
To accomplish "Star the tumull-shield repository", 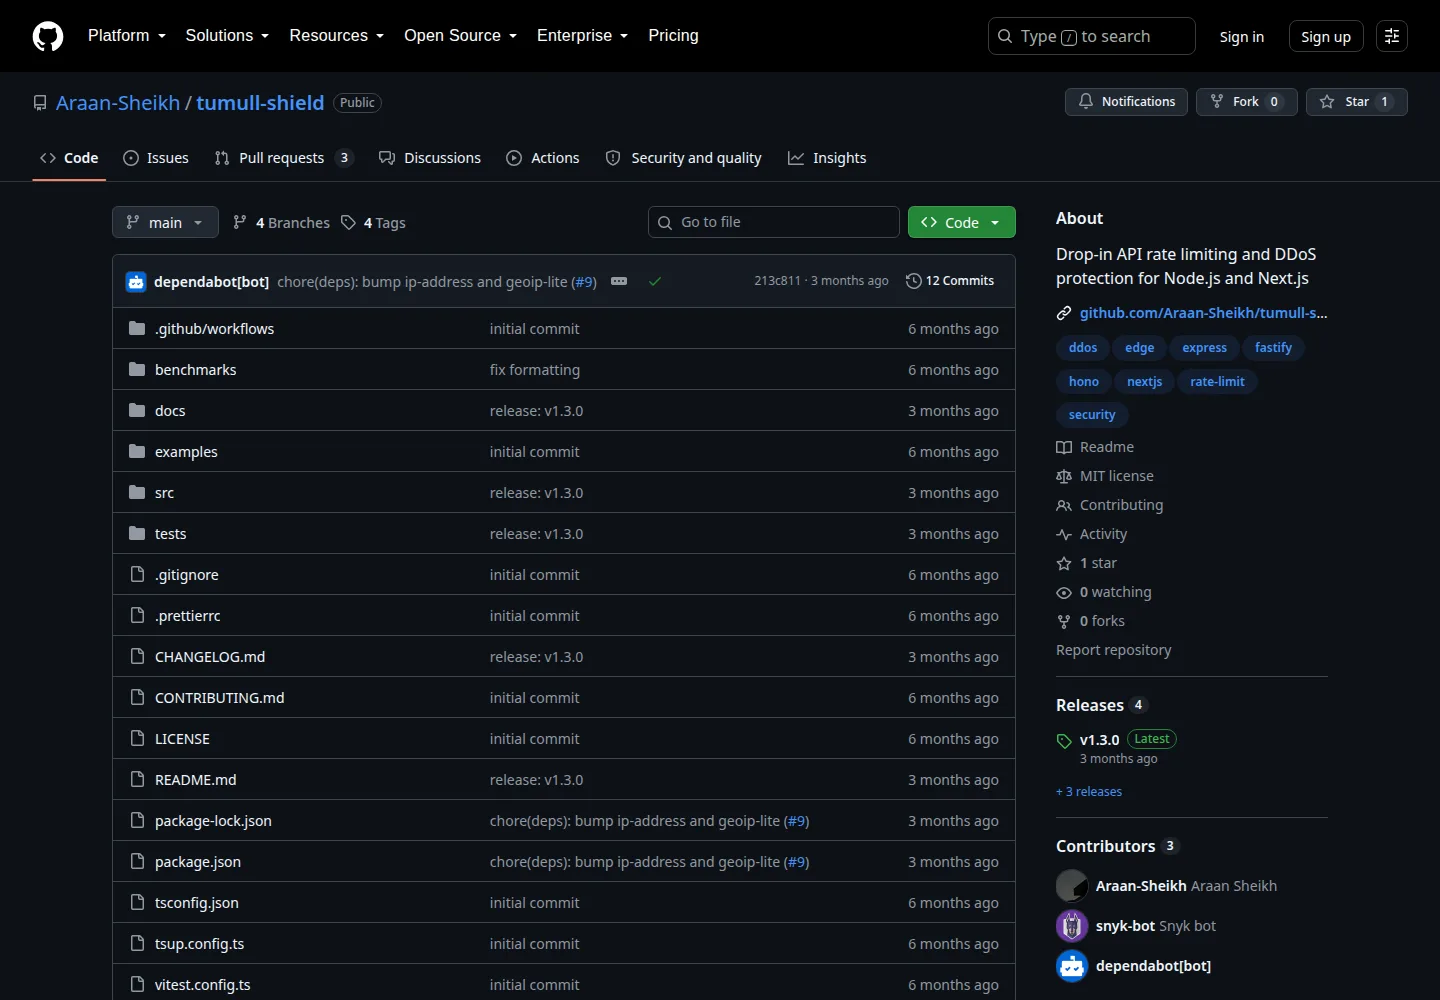I will 1356,102.
